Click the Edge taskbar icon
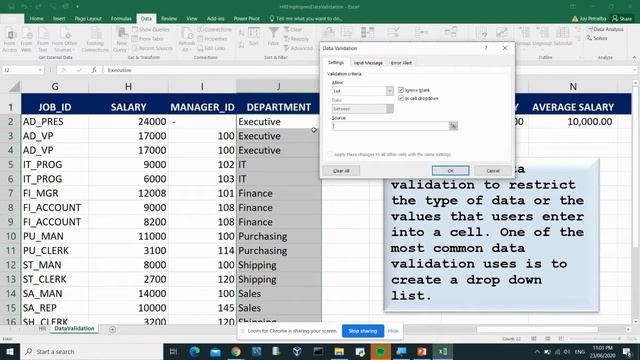Image resolution: width=640 pixels, height=360 pixels. click(195, 351)
